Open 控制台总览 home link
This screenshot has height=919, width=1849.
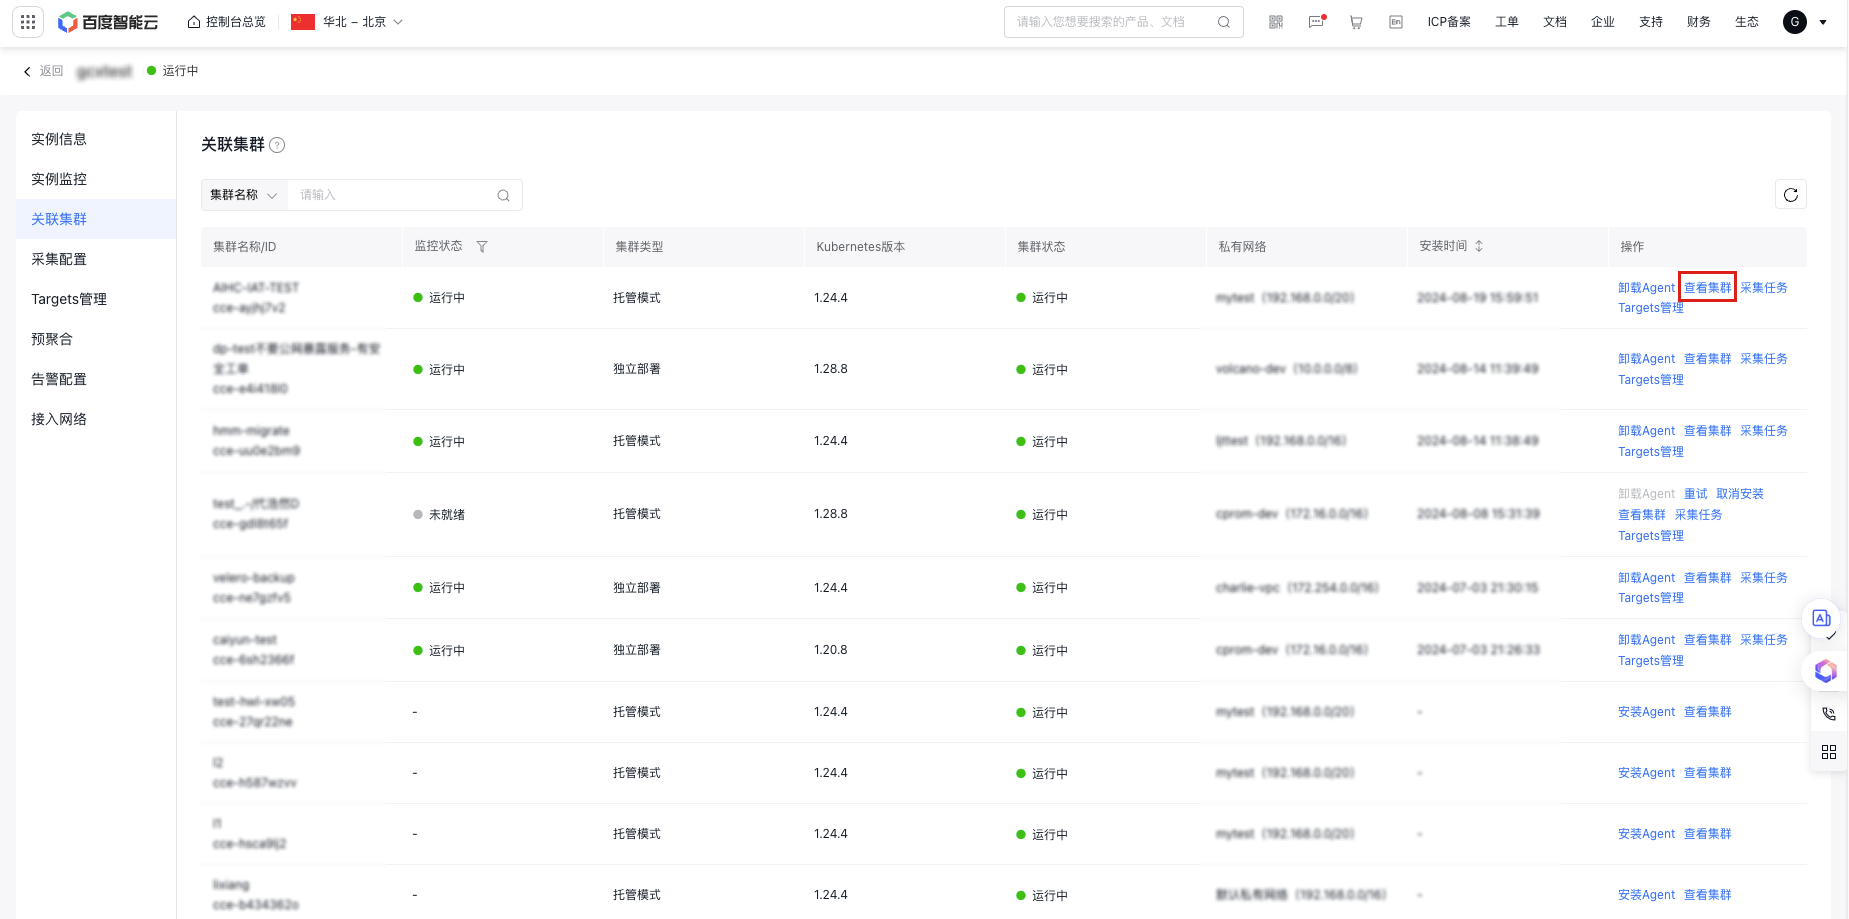pos(227,22)
